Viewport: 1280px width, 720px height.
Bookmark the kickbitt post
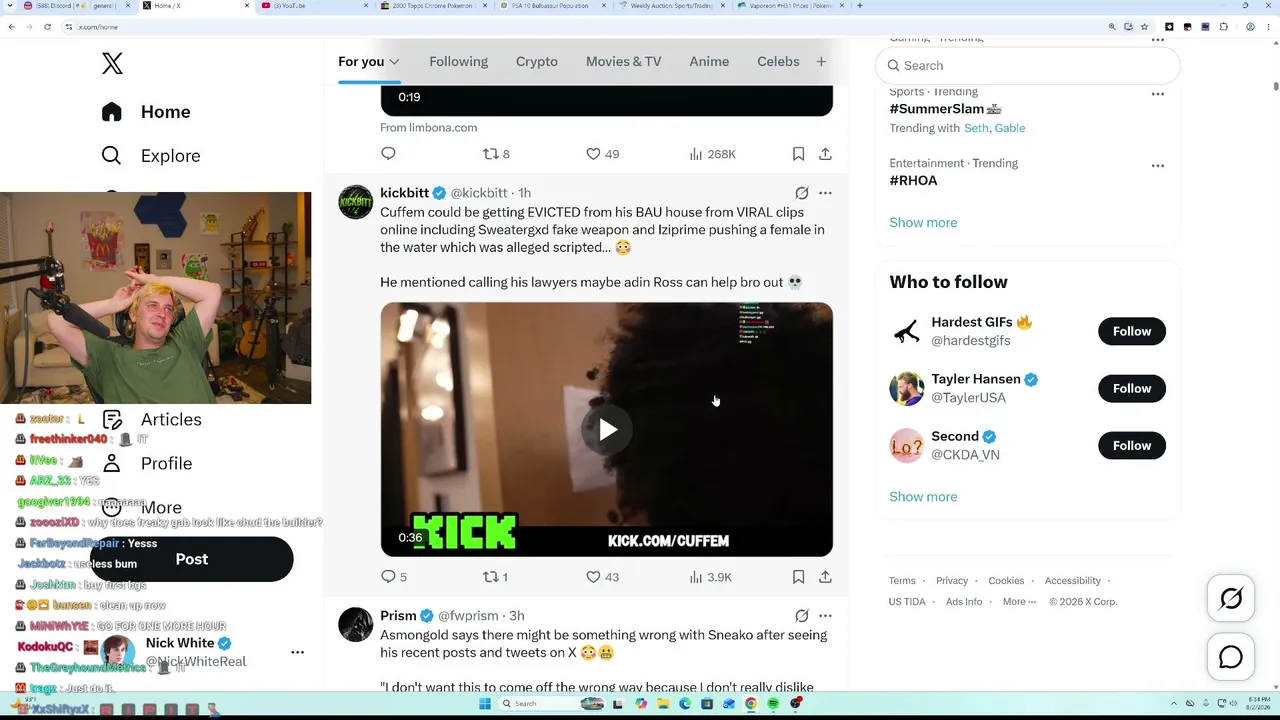798,577
